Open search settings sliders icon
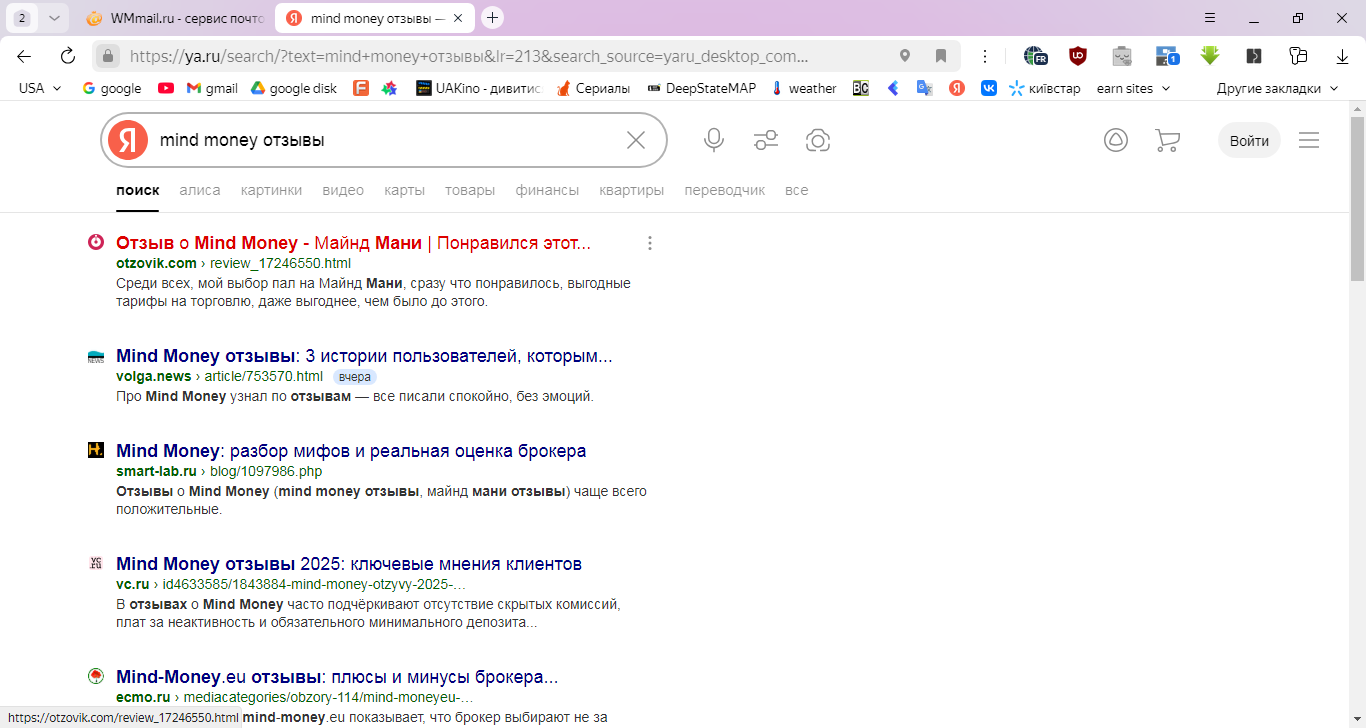The image size is (1366, 728). coord(766,140)
